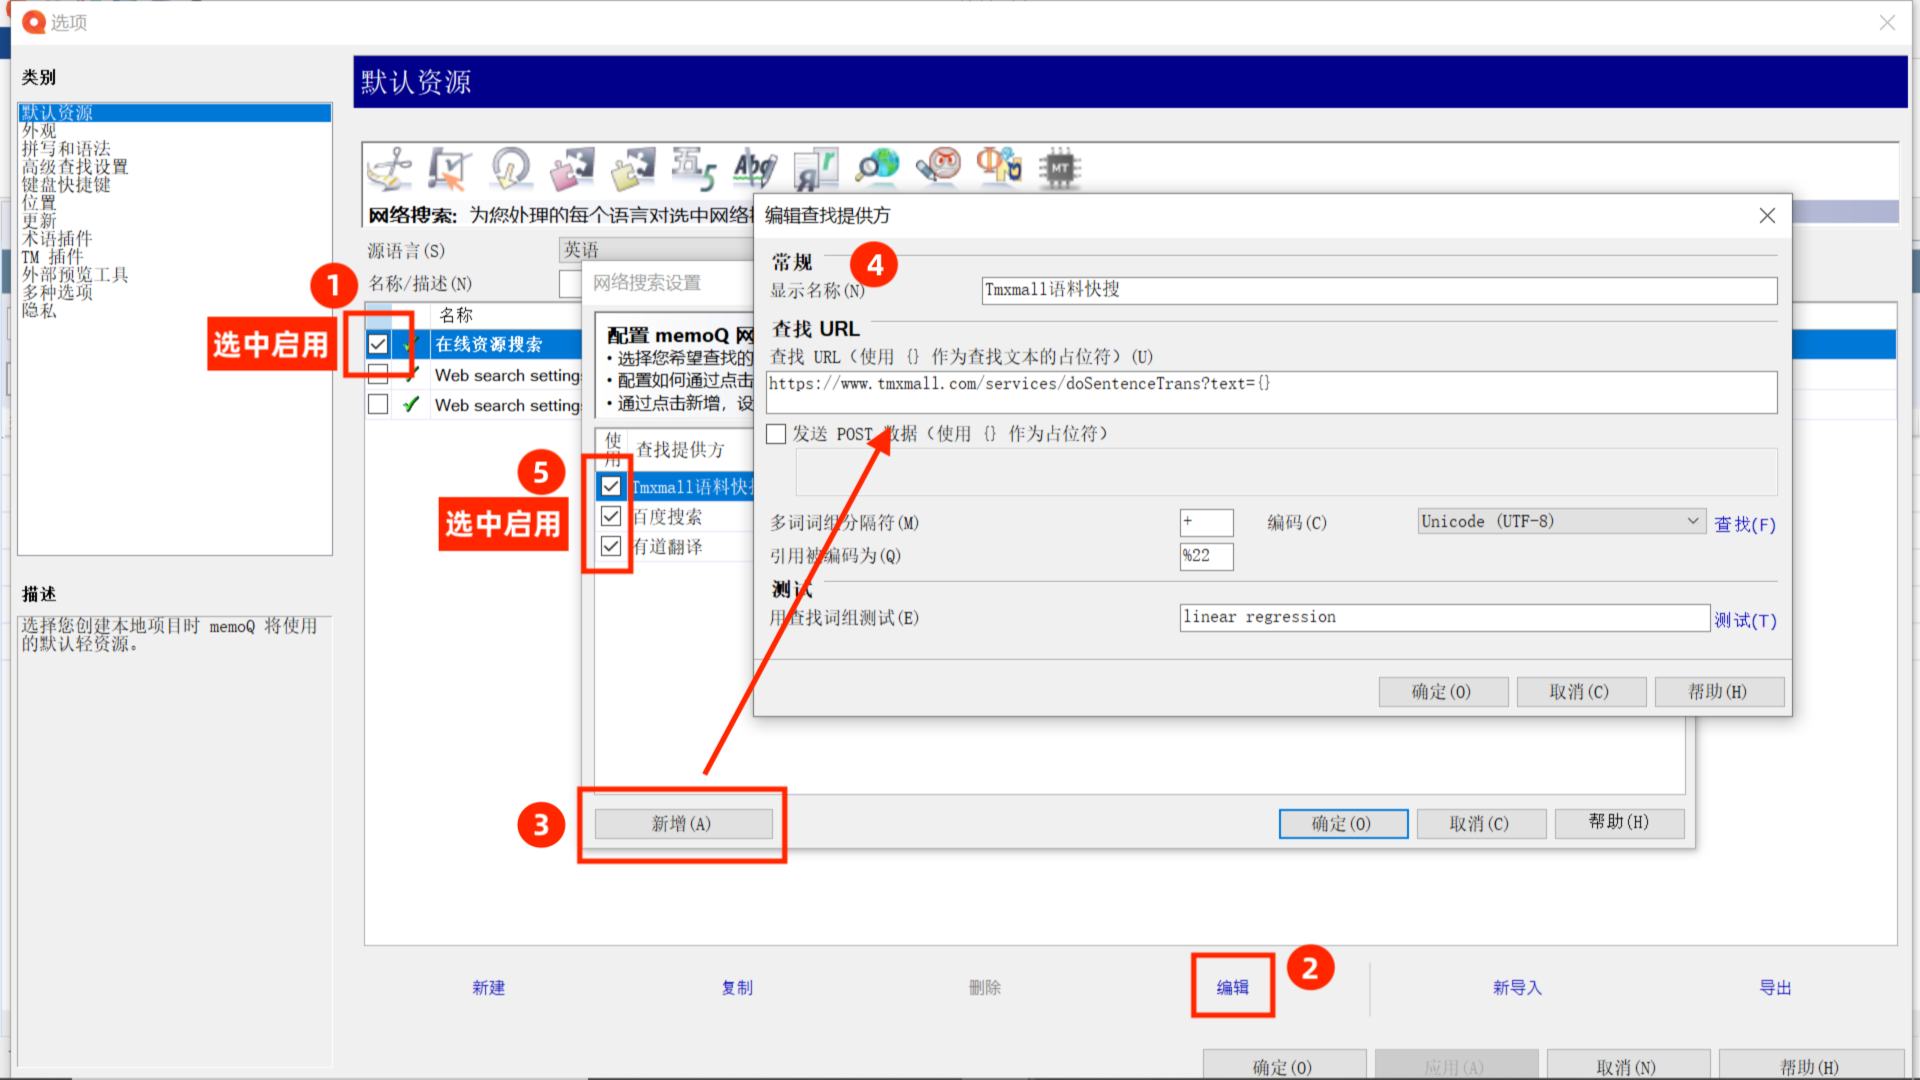The width and height of the screenshot is (1920, 1080).
Task: Click the 查找(F) link
Action: click(x=1745, y=525)
